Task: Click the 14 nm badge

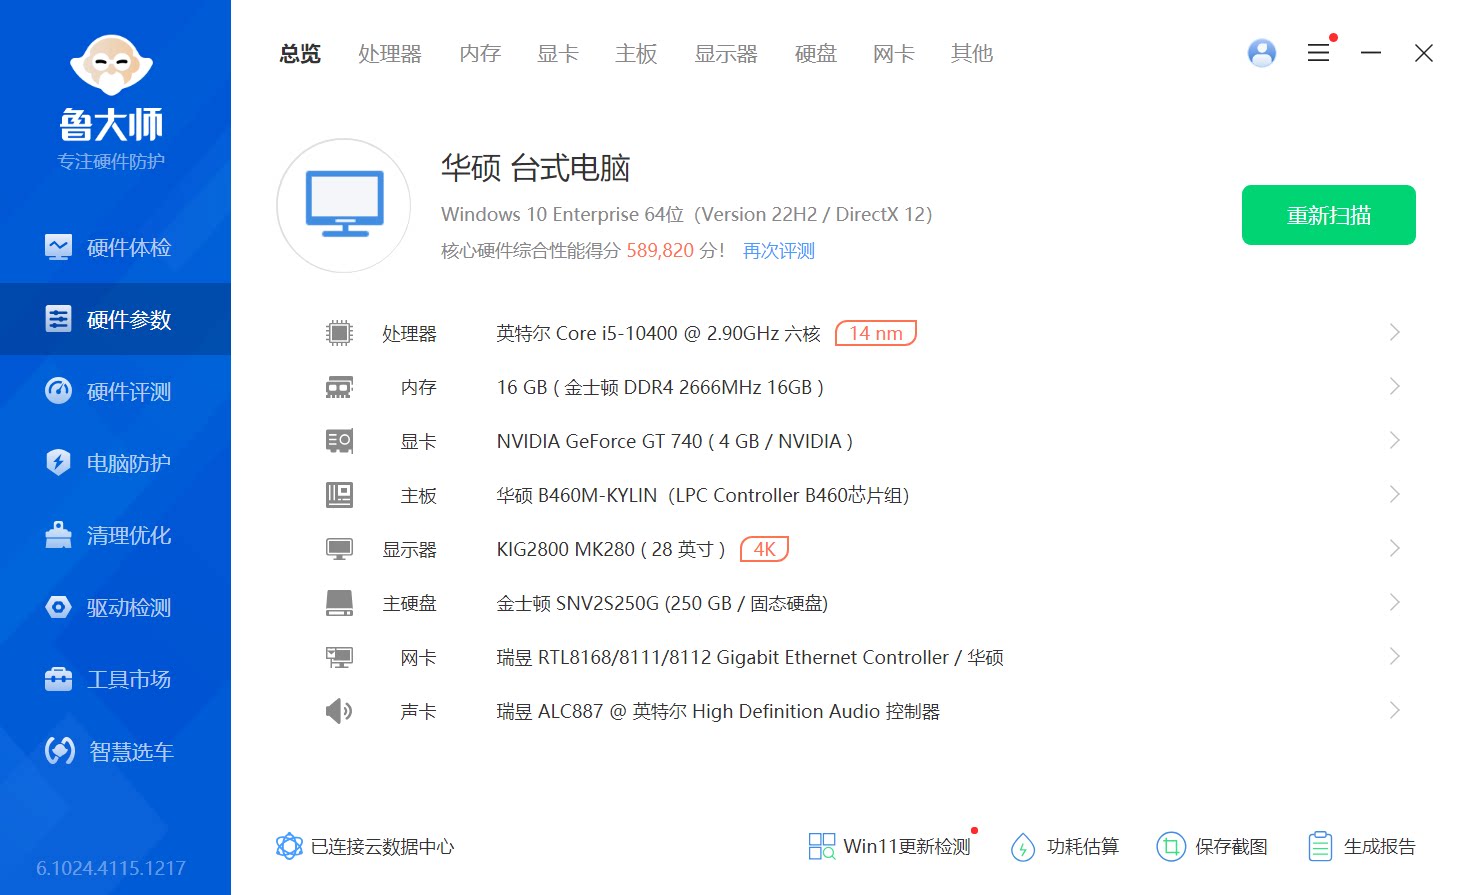Action: point(876,333)
